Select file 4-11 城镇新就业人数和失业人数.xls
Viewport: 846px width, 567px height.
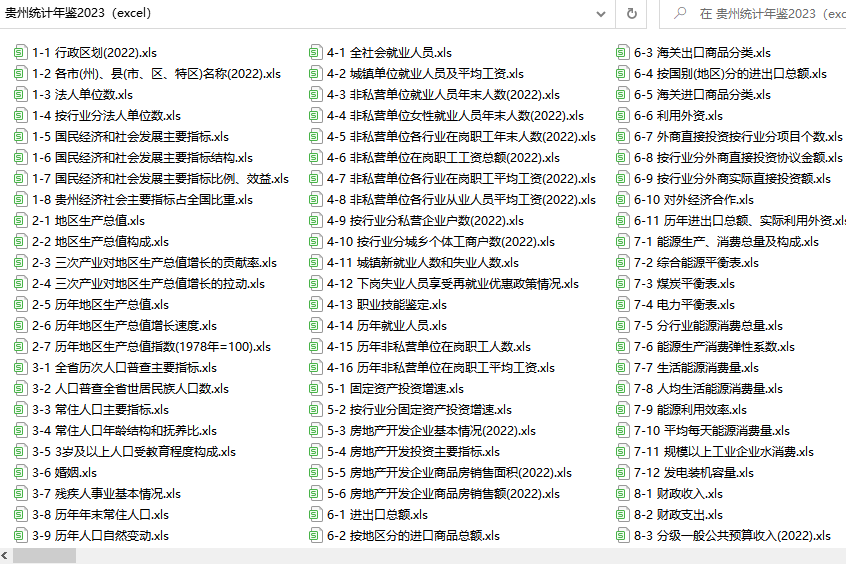point(414,263)
